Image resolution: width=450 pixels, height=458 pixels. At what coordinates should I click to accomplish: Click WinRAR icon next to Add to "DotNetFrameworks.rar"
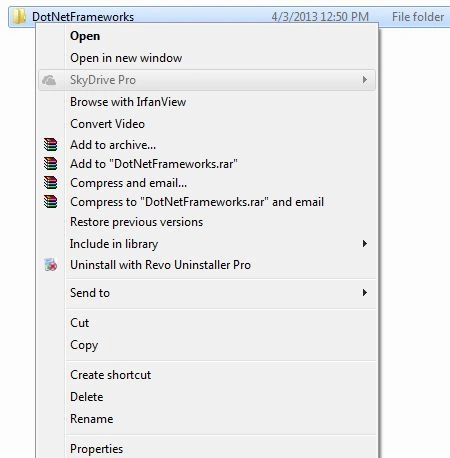point(50,164)
